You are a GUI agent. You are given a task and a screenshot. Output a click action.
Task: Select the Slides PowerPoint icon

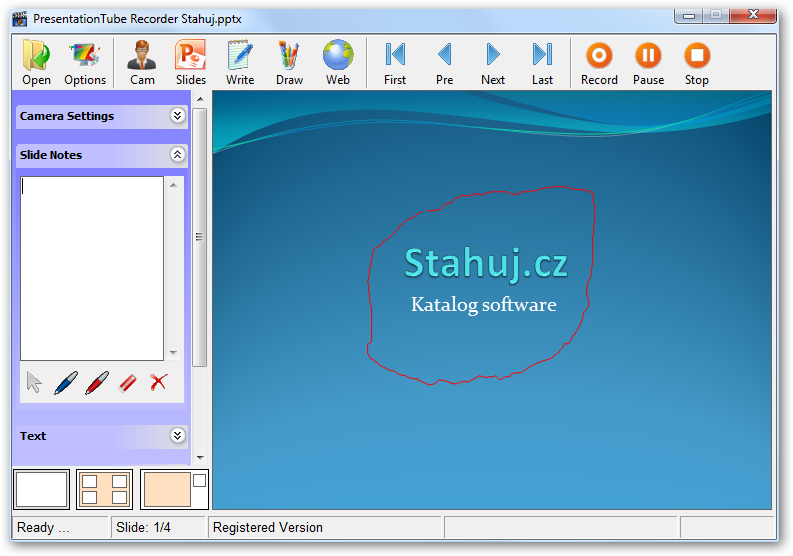(191, 63)
